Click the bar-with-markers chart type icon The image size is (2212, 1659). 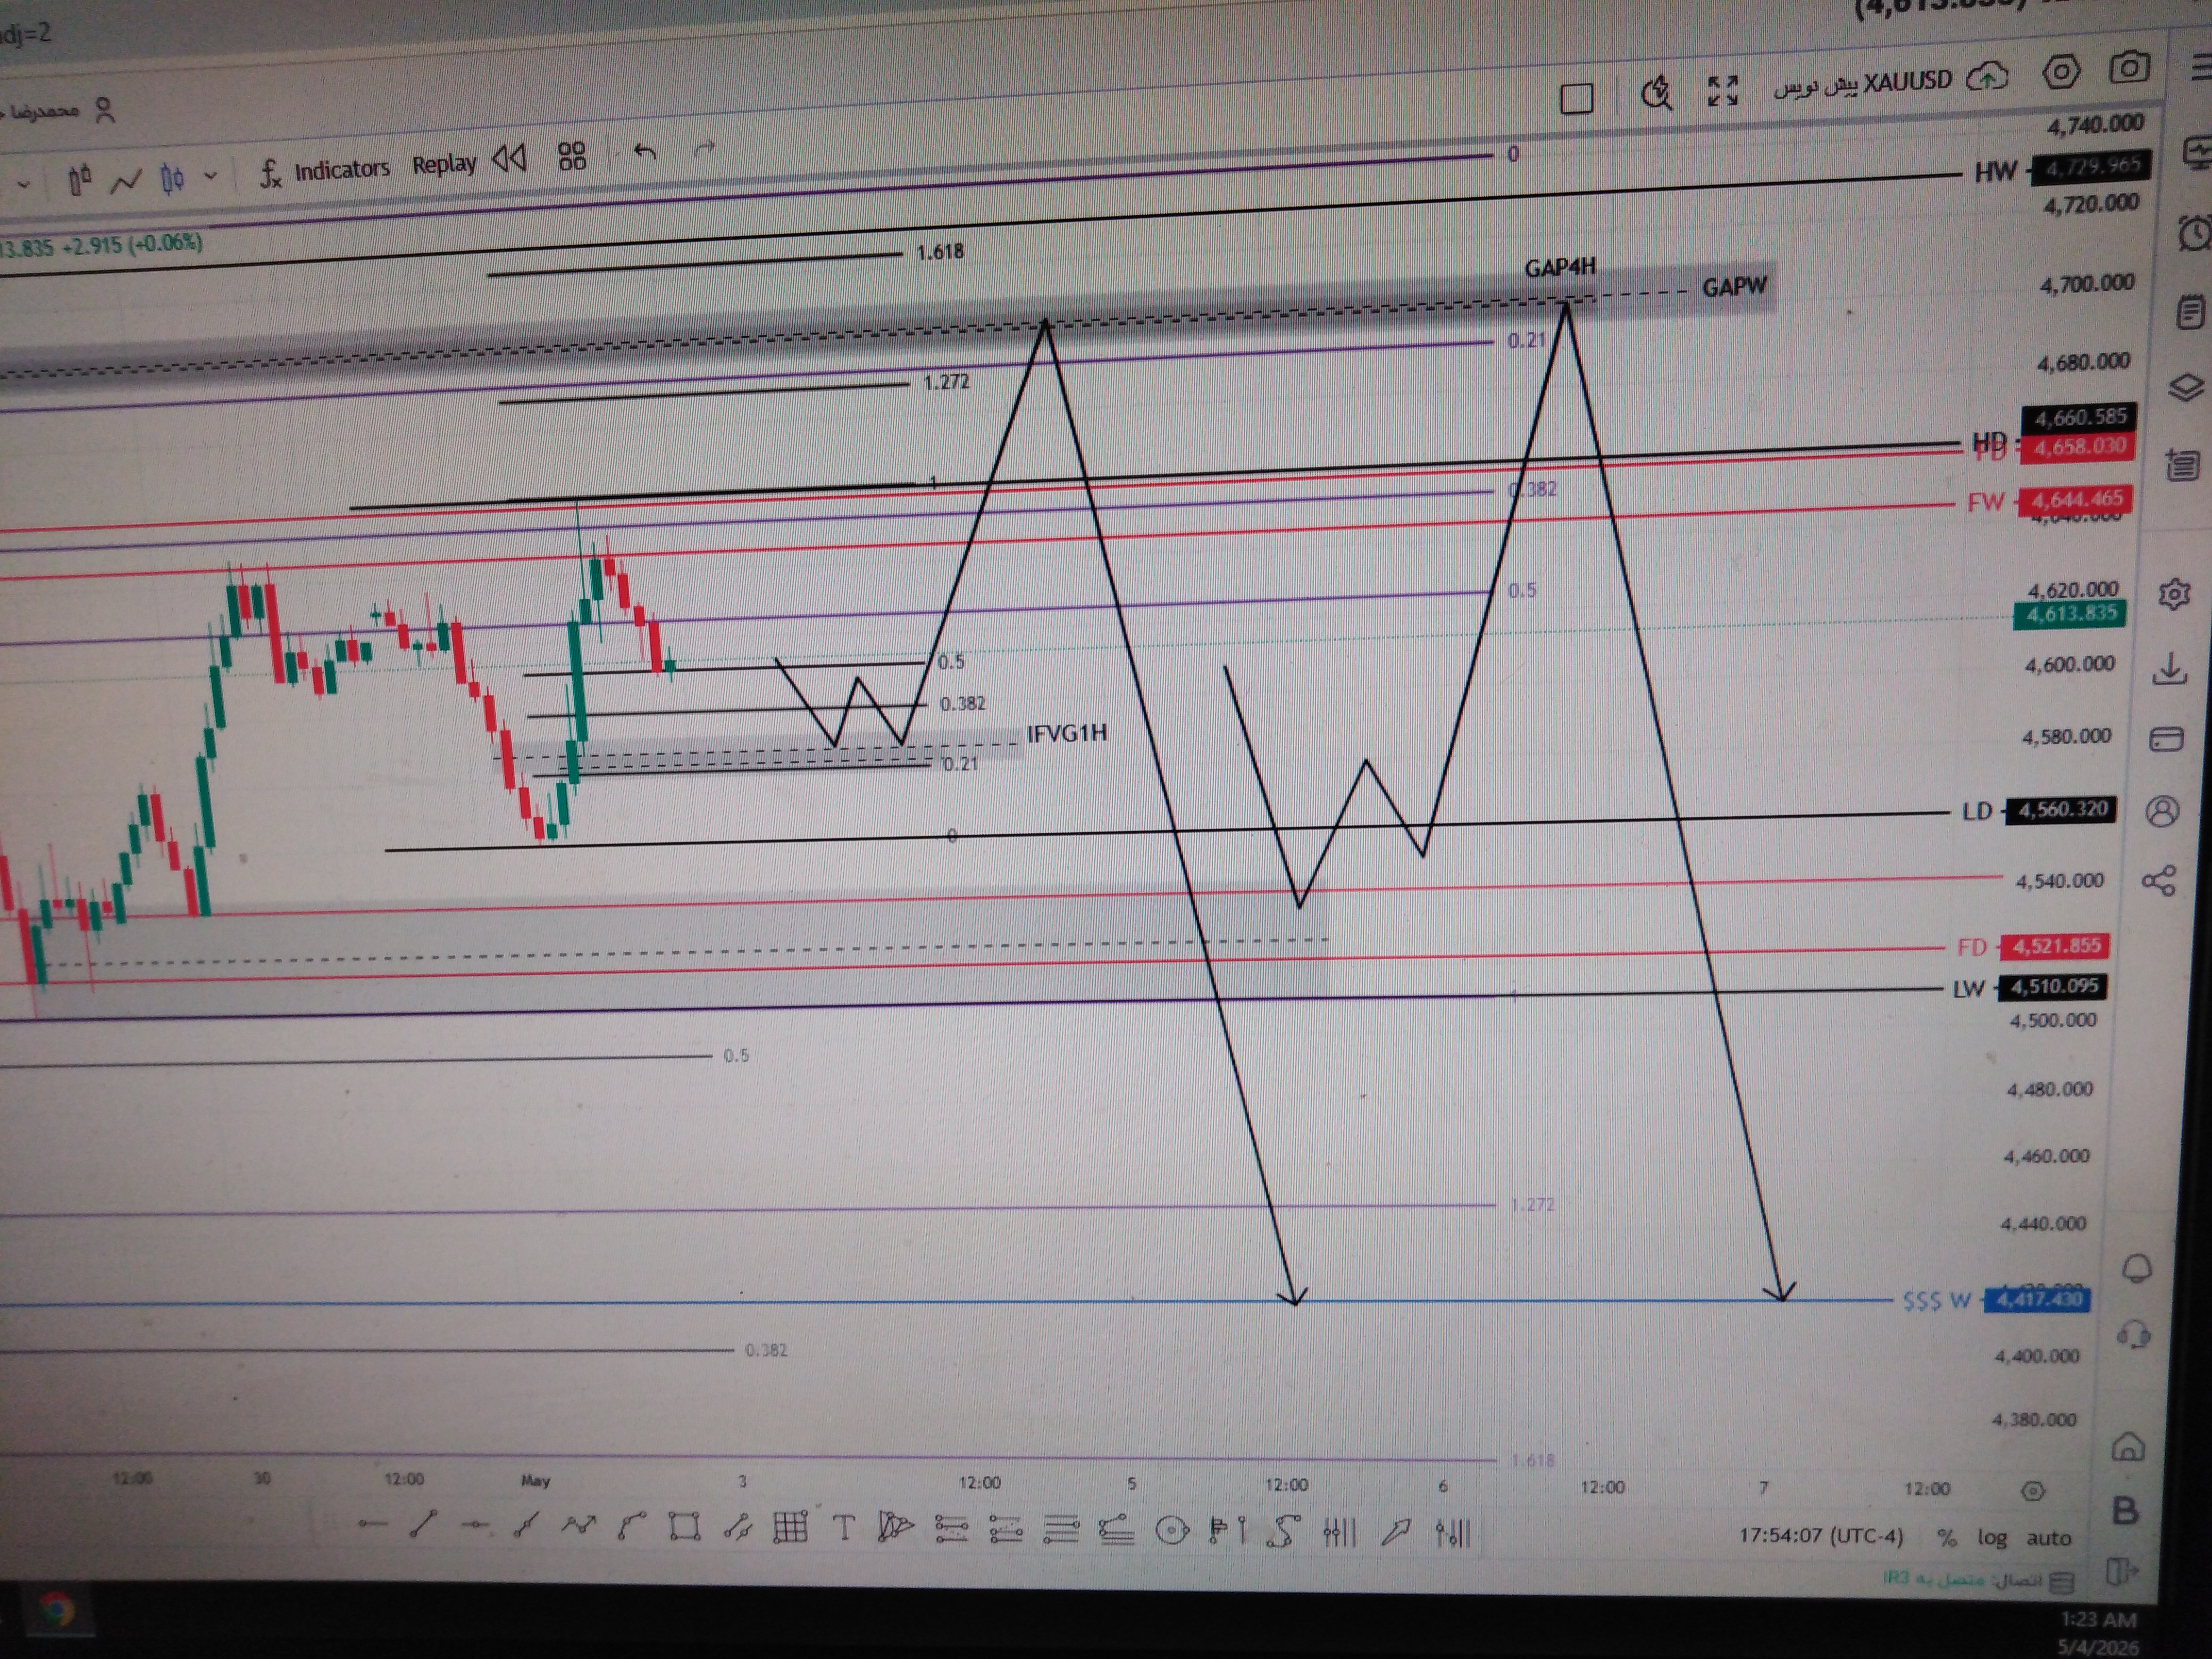click(80, 180)
